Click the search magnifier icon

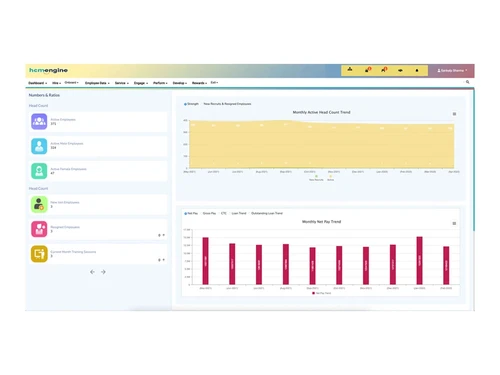coord(467,82)
